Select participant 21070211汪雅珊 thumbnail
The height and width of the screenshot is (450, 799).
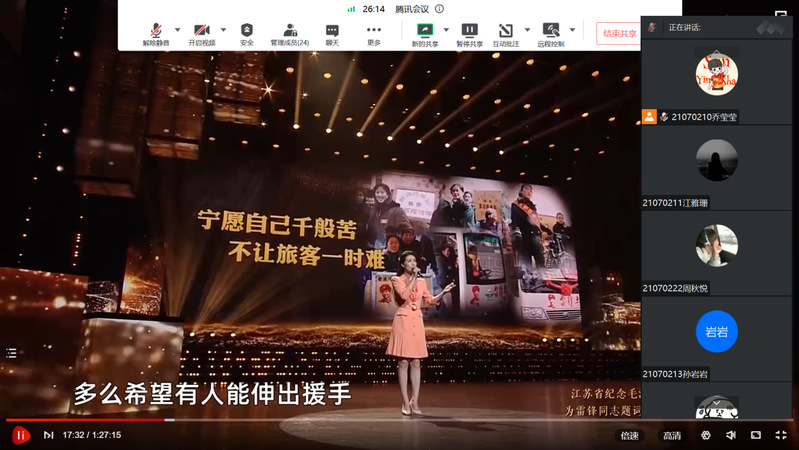(x=716, y=167)
